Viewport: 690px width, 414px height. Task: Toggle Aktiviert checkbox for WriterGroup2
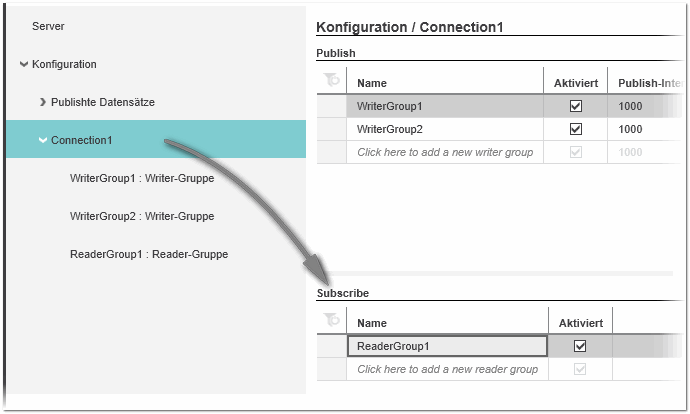pos(575,129)
